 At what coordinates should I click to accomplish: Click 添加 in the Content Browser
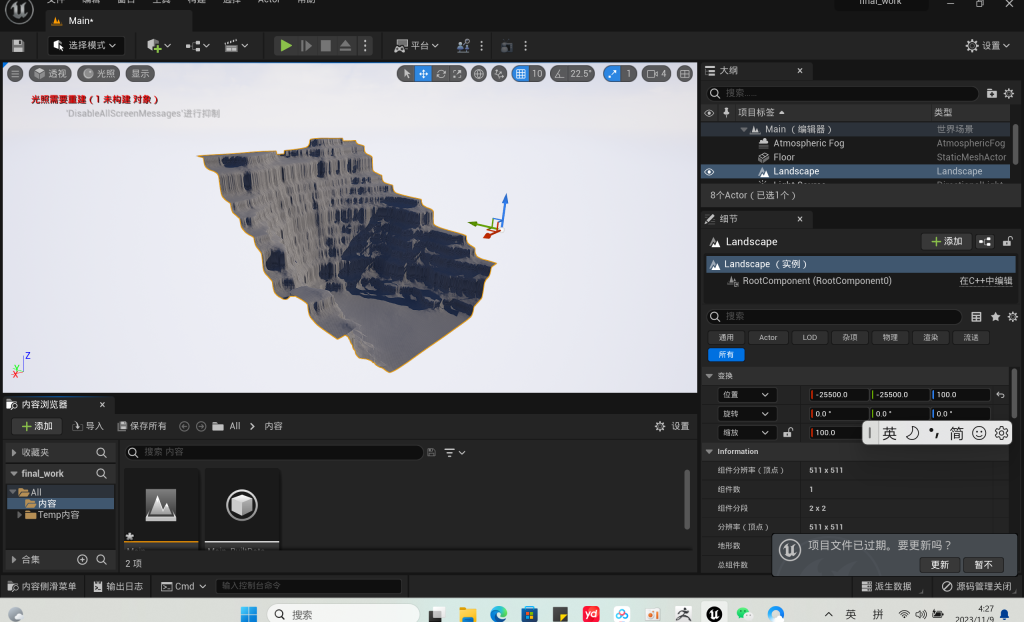click(x=37, y=427)
